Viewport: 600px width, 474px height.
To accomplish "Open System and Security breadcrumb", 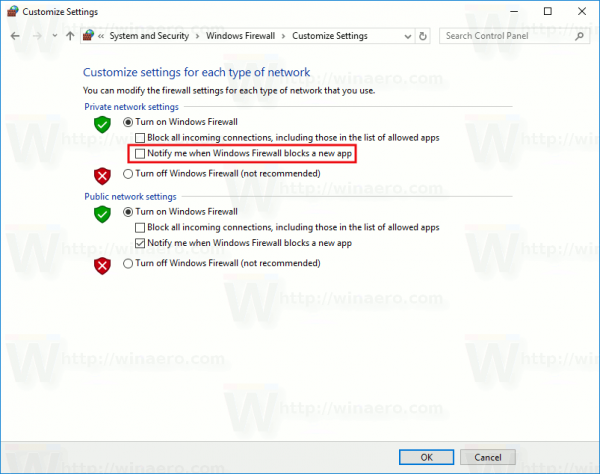I will click(x=149, y=36).
